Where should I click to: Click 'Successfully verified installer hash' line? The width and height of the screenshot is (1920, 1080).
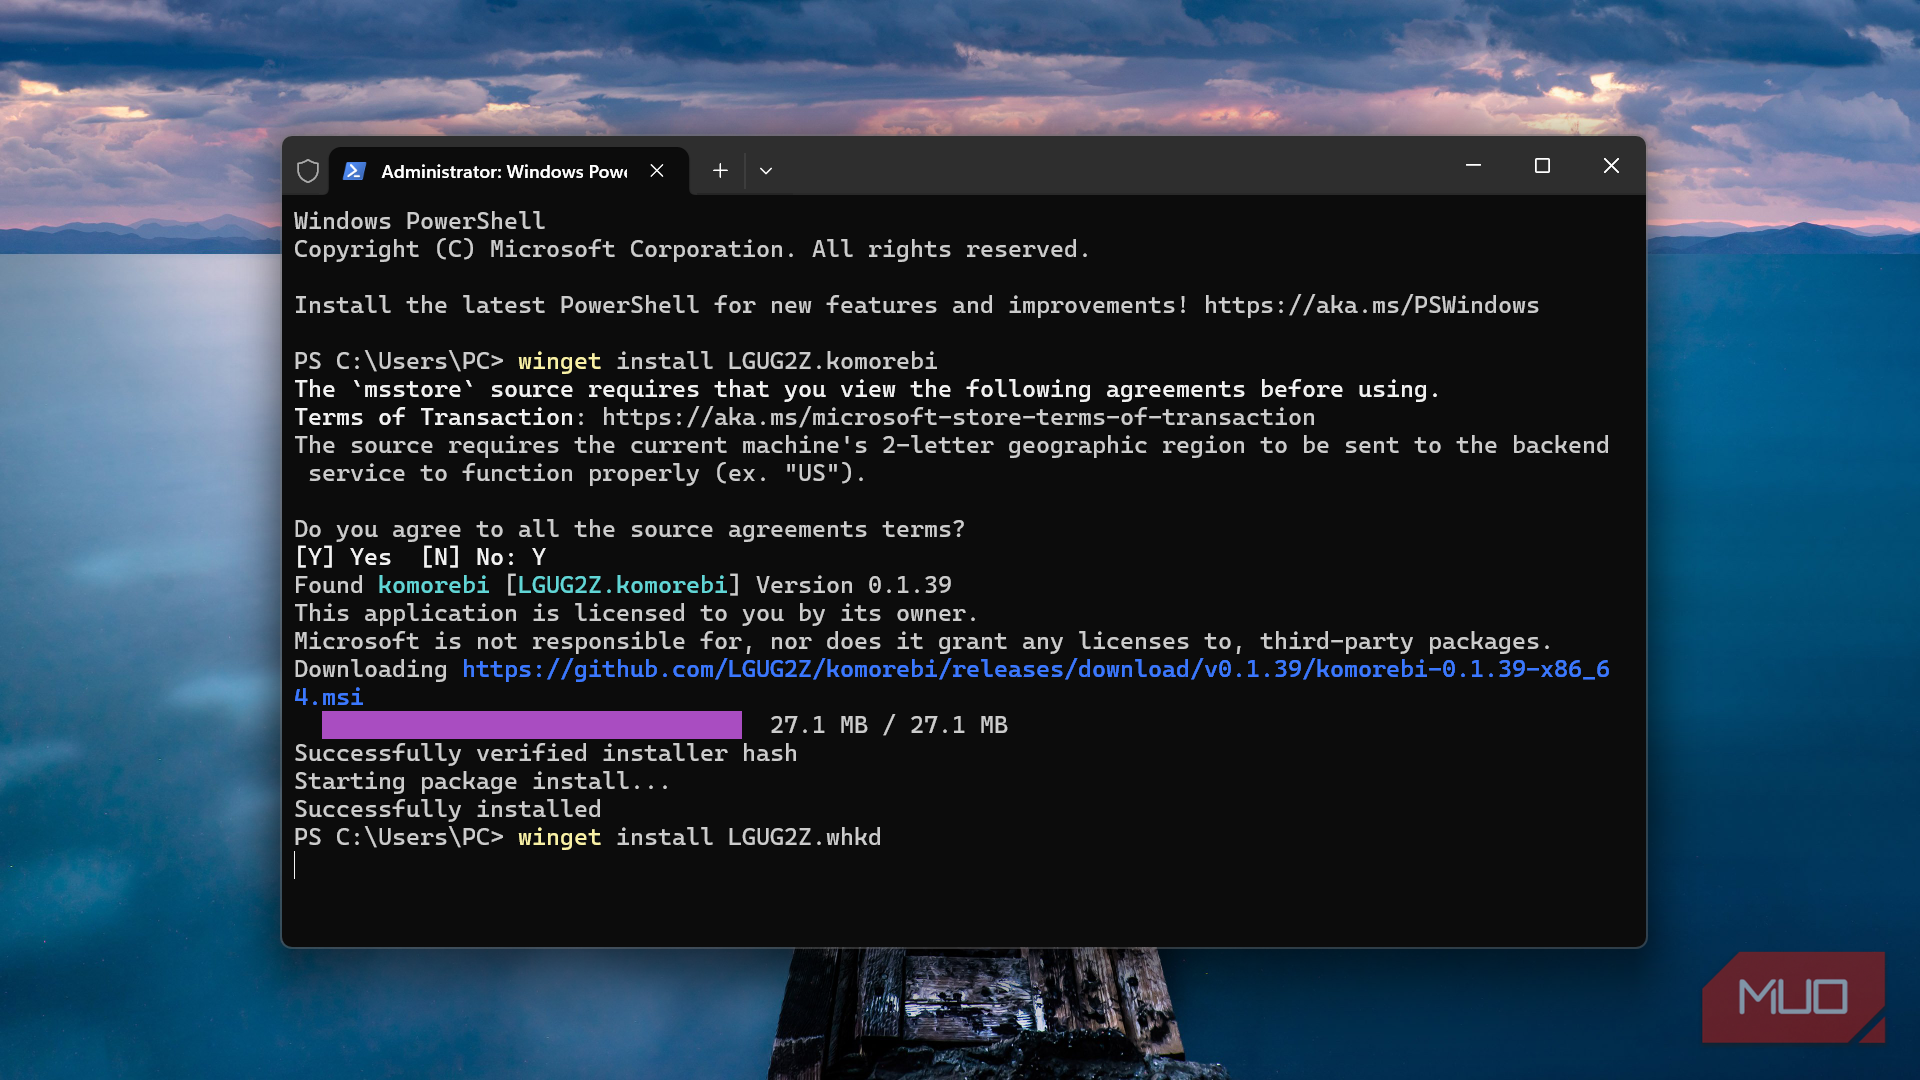(546, 753)
